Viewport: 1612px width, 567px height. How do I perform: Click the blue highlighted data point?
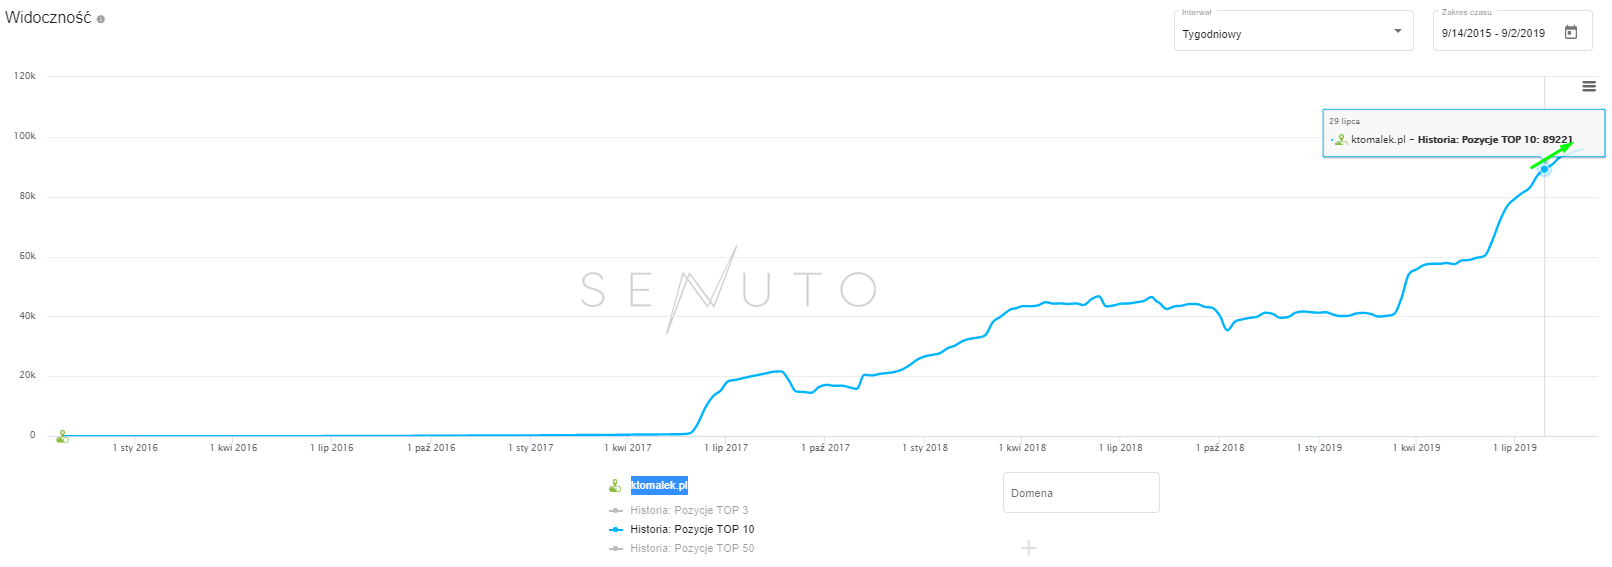1544,169
